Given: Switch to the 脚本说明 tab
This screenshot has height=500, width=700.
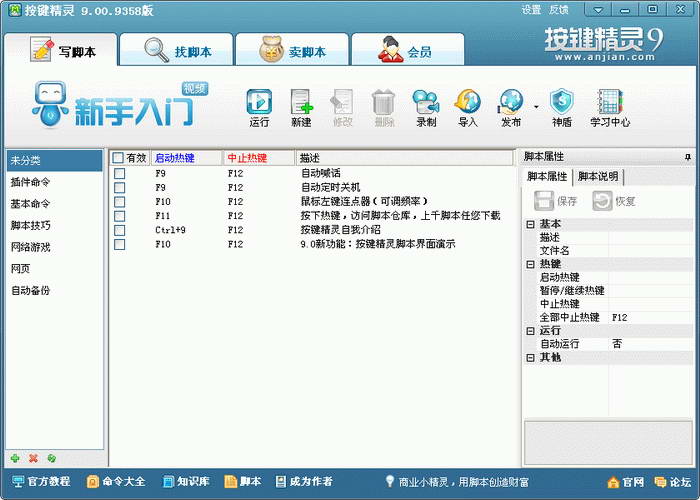Looking at the screenshot, I should 598,177.
